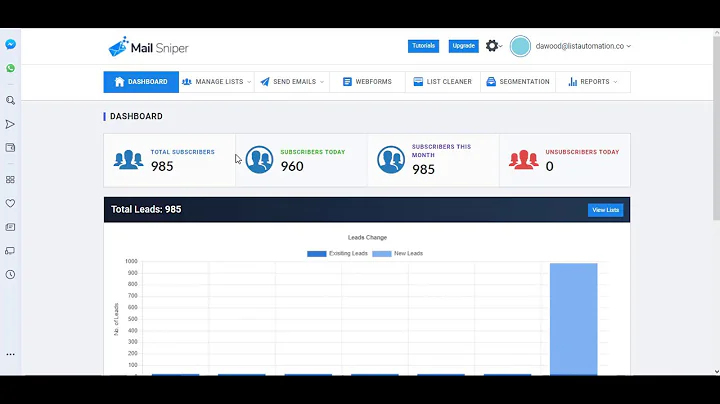Screen dimensions: 720x404
Task: Expand the Send Emails dropdown arrow
Action: pos(322,82)
